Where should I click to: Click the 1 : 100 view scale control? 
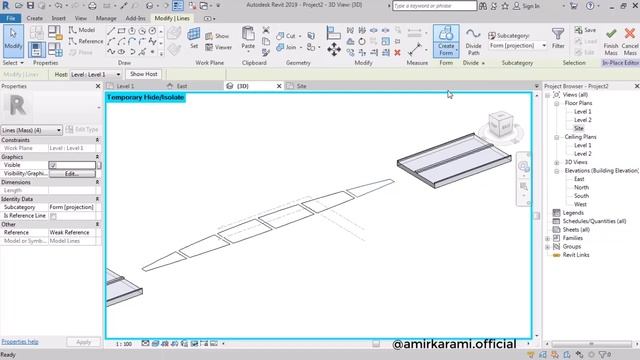(124, 344)
